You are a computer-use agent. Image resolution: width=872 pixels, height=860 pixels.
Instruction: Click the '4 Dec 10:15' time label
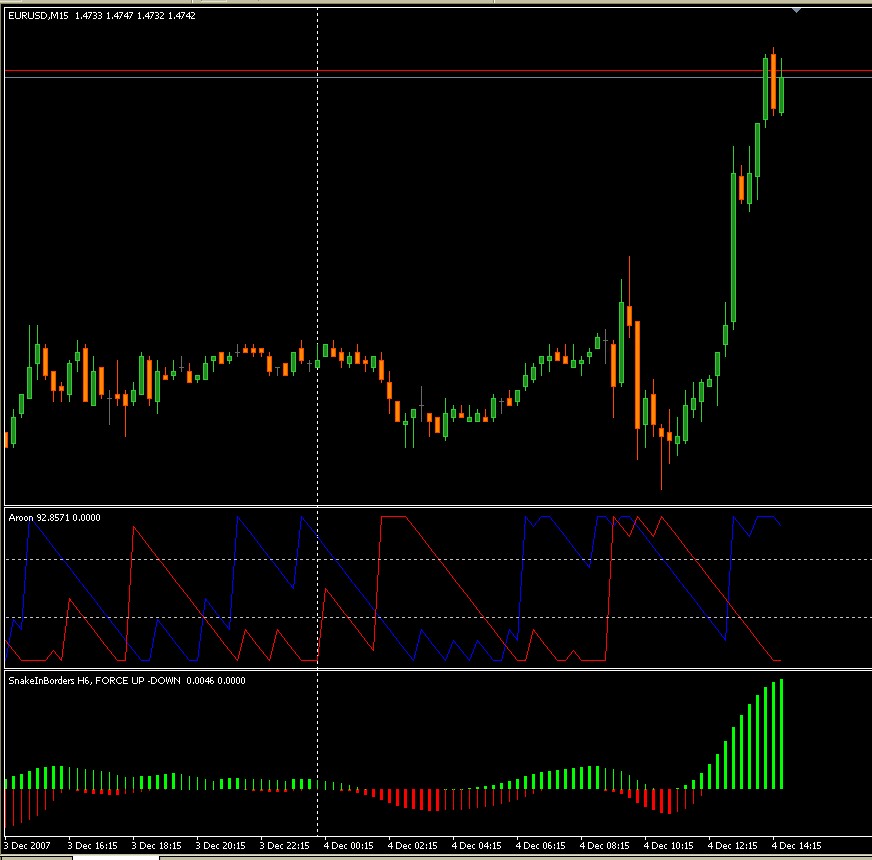tap(668, 846)
